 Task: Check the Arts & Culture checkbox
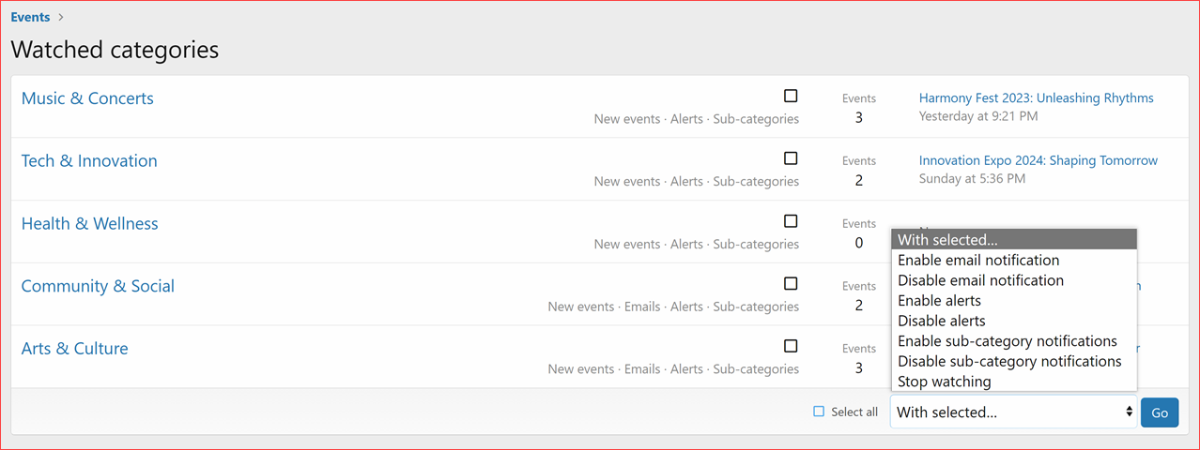(x=791, y=346)
